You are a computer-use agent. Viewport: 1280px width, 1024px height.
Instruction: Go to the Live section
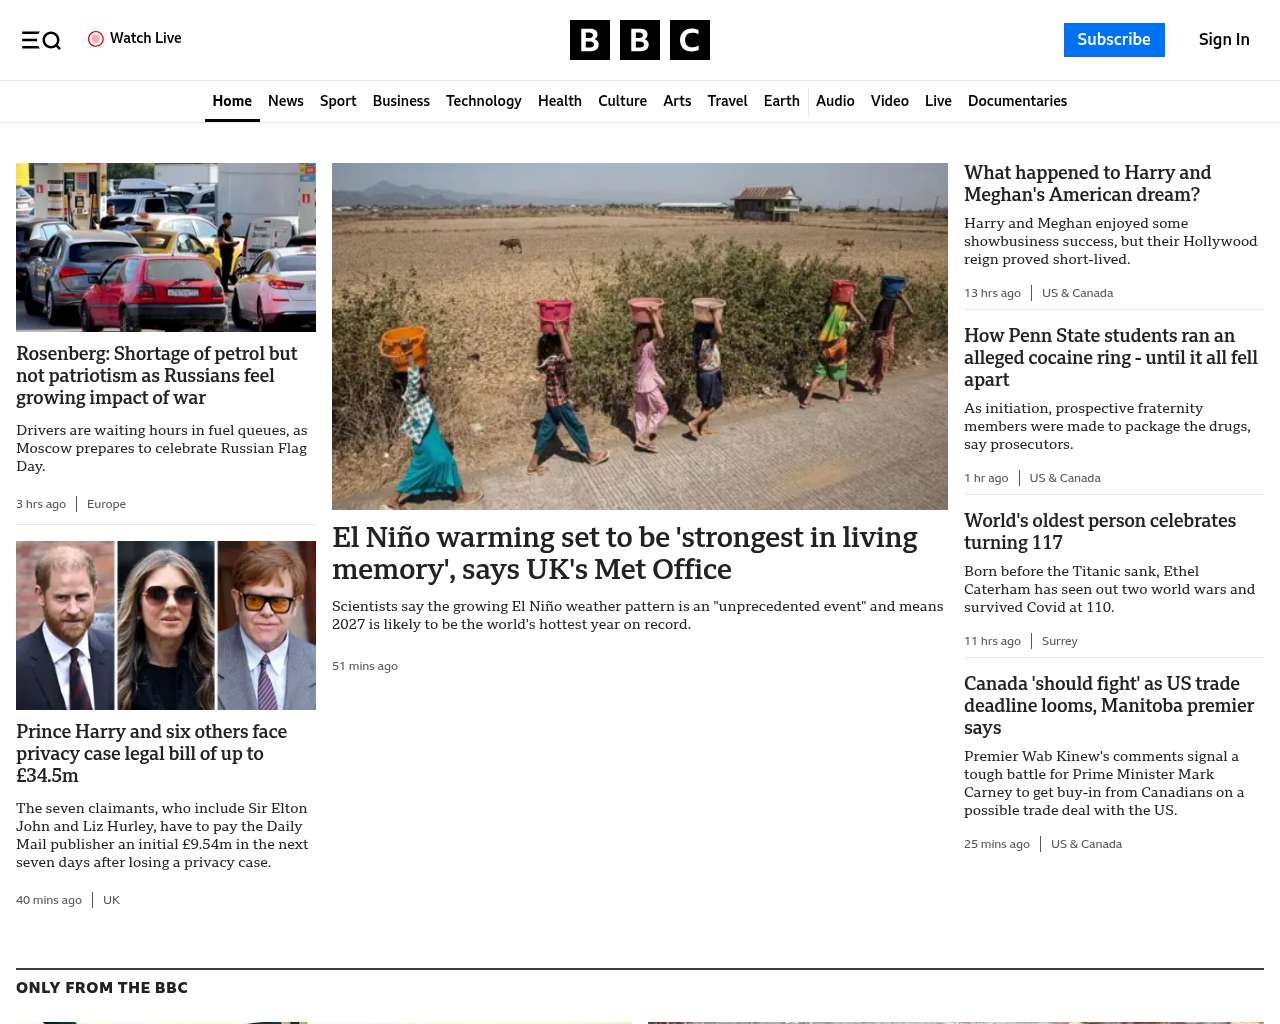(938, 101)
